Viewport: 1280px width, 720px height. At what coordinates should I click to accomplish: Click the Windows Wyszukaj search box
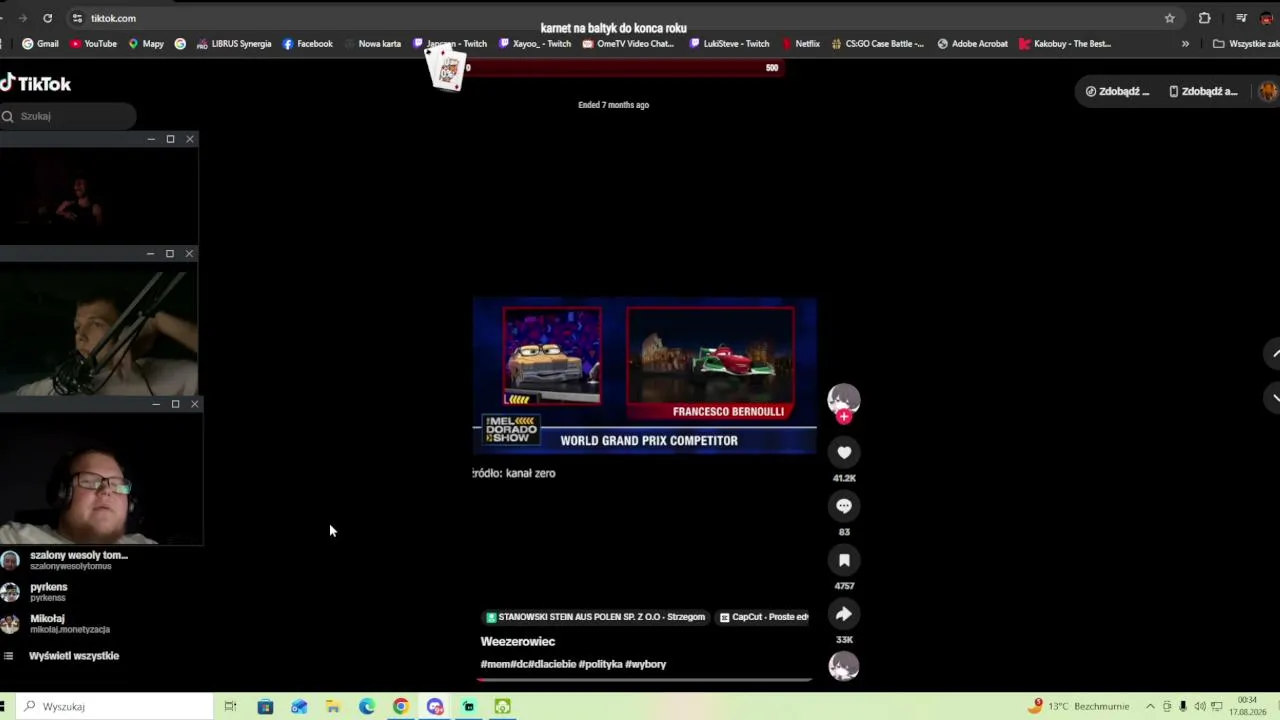115,707
